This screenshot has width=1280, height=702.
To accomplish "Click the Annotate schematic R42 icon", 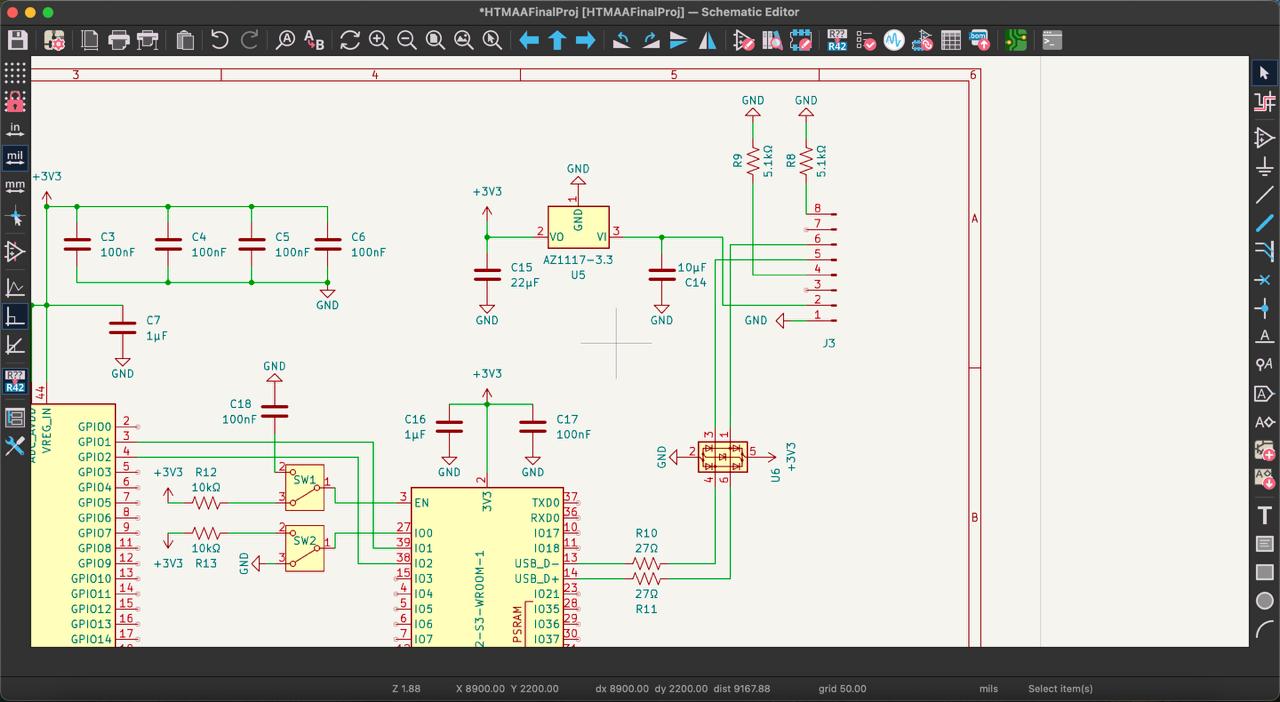I will [x=837, y=40].
